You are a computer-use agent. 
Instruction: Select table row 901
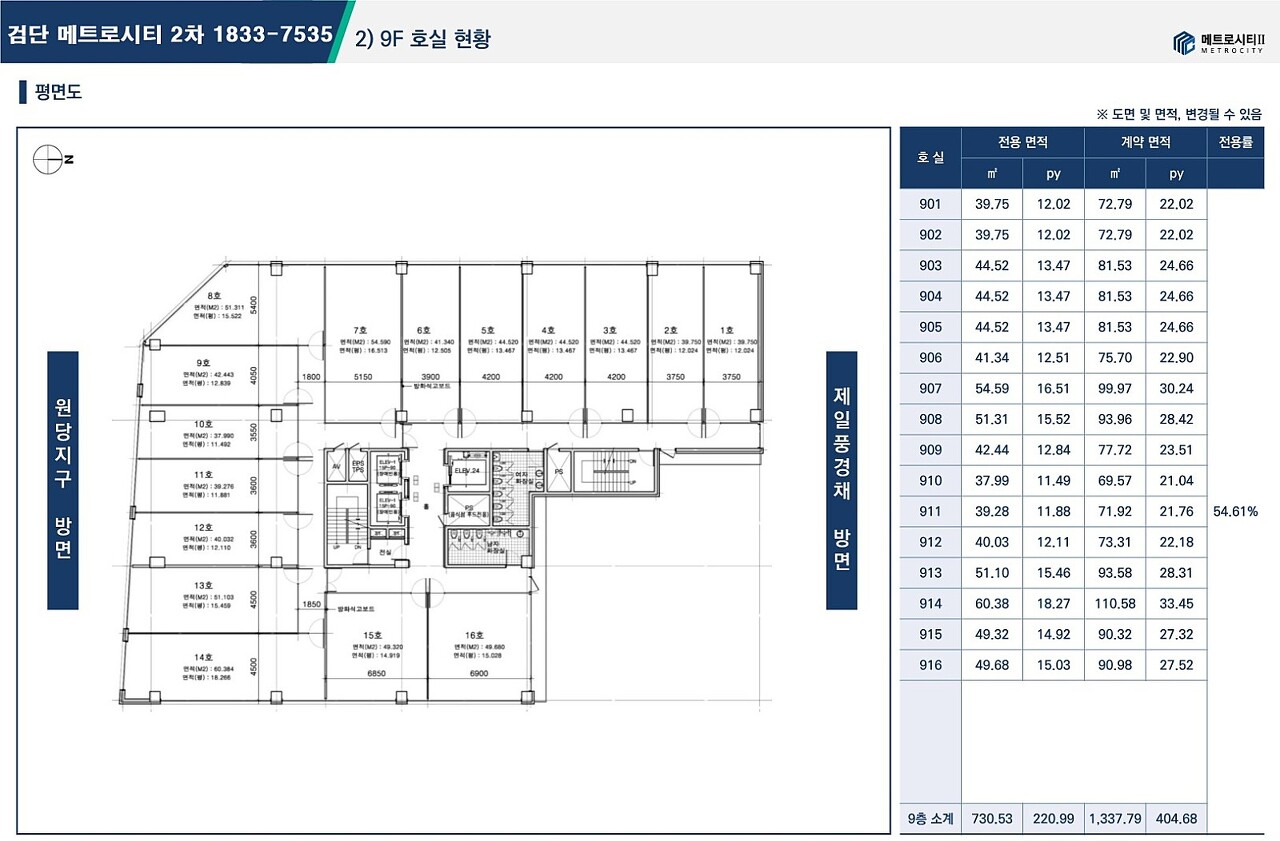coord(1053,204)
